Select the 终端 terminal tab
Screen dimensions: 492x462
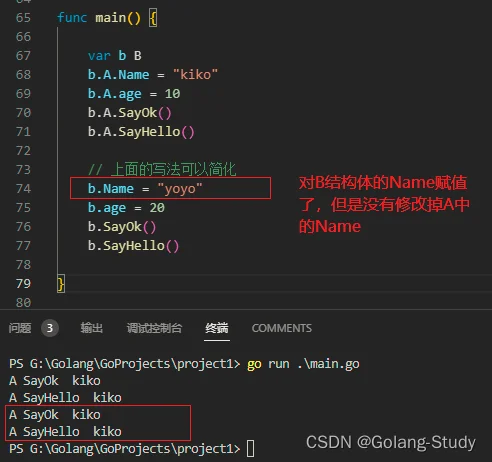pyautogui.click(x=217, y=328)
